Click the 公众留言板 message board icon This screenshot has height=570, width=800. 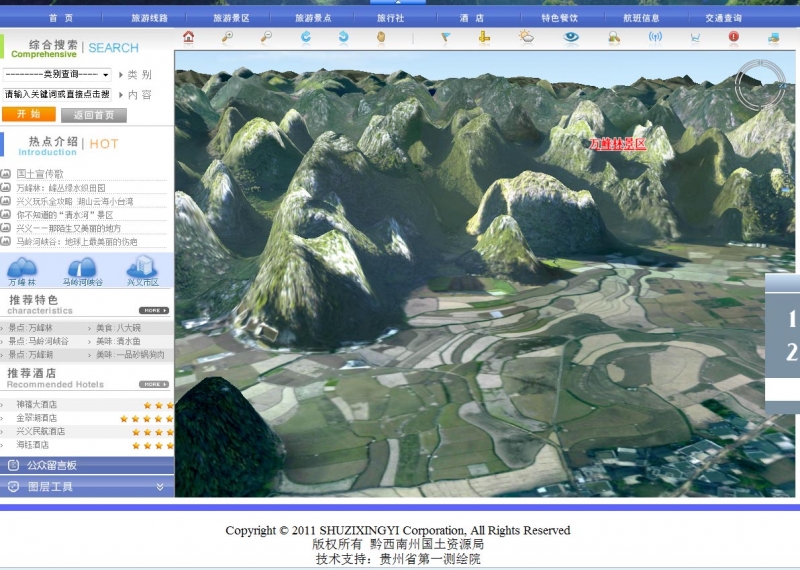click(x=14, y=465)
